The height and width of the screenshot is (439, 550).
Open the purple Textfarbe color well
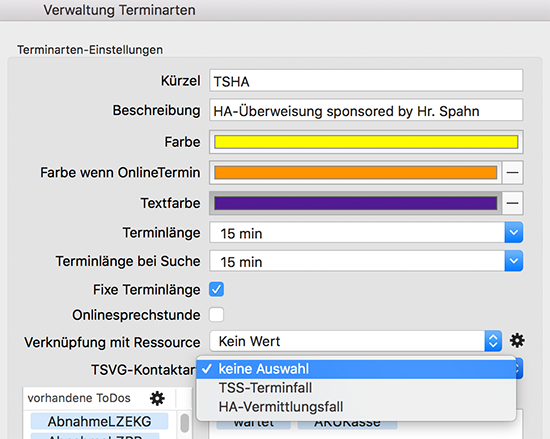click(356, 203)
